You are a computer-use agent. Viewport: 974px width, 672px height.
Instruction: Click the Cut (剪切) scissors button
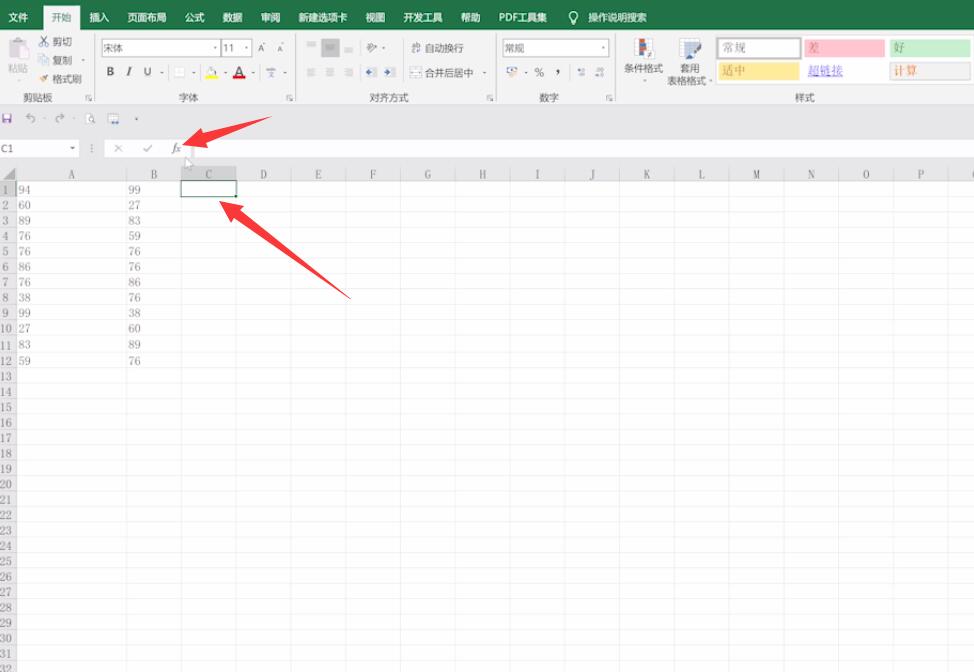55,42
